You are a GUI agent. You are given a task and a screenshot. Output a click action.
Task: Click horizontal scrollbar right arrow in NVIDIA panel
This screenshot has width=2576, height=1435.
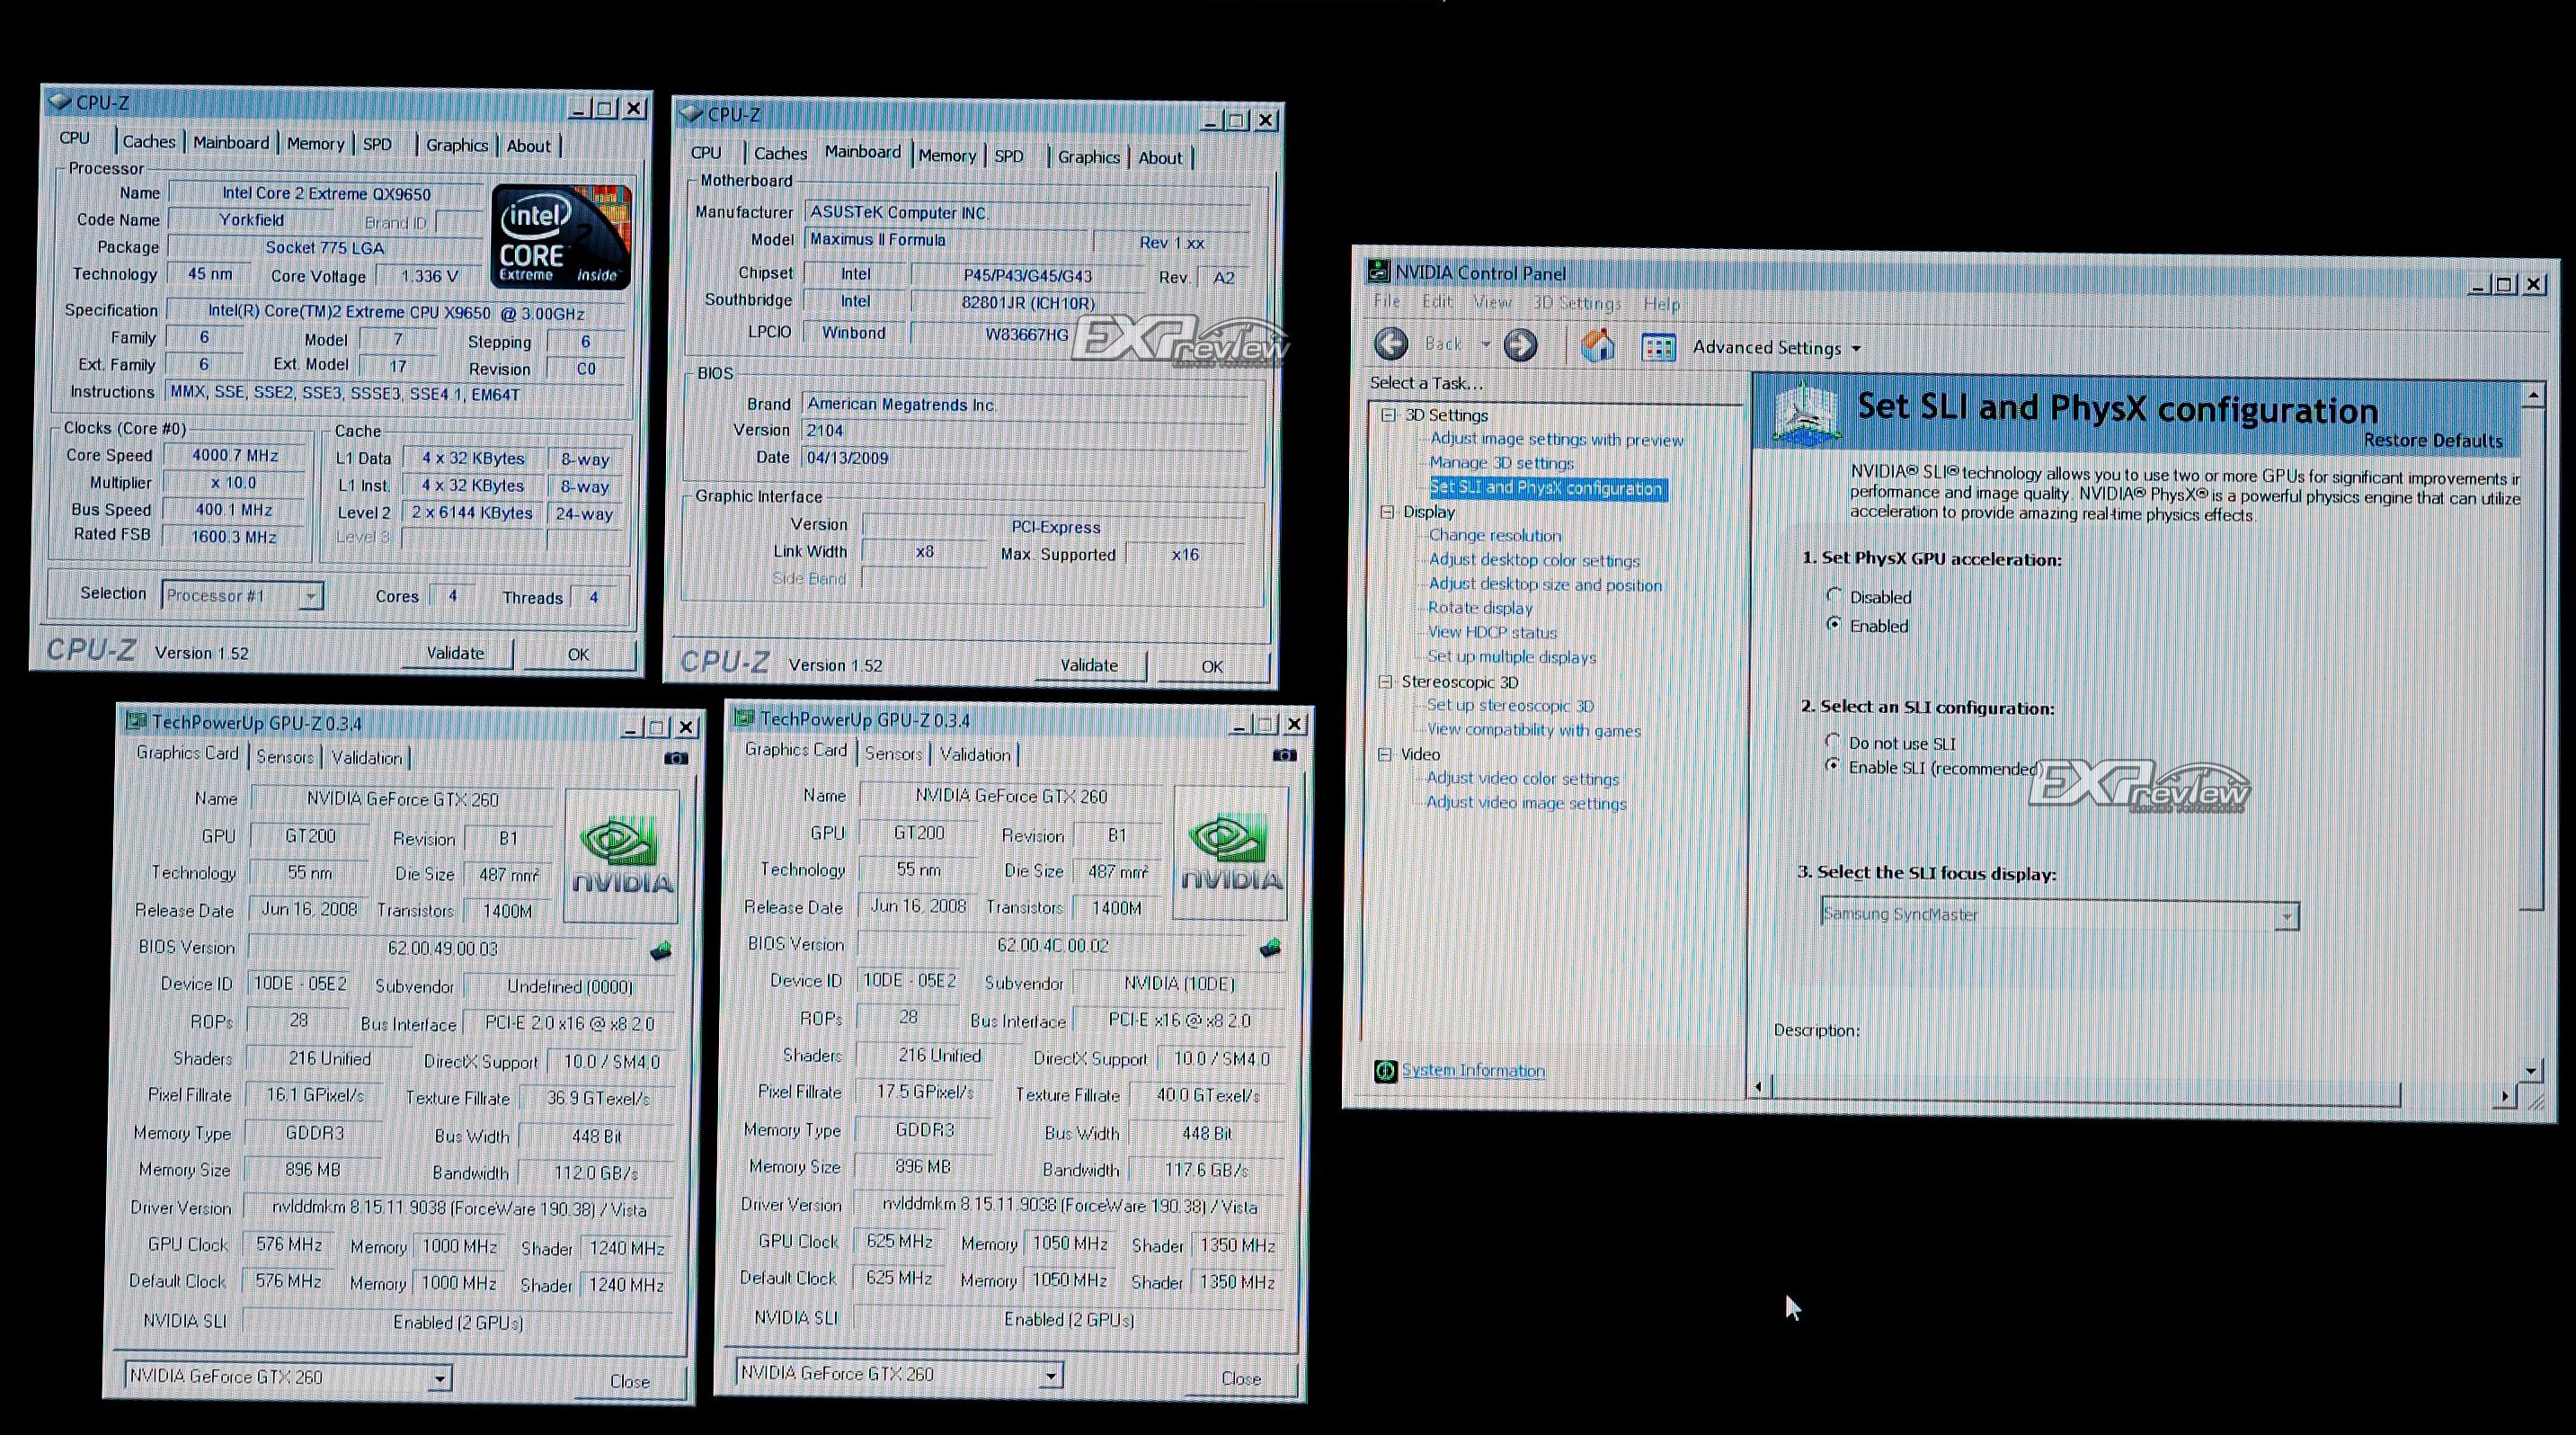pos(2504,1096)
